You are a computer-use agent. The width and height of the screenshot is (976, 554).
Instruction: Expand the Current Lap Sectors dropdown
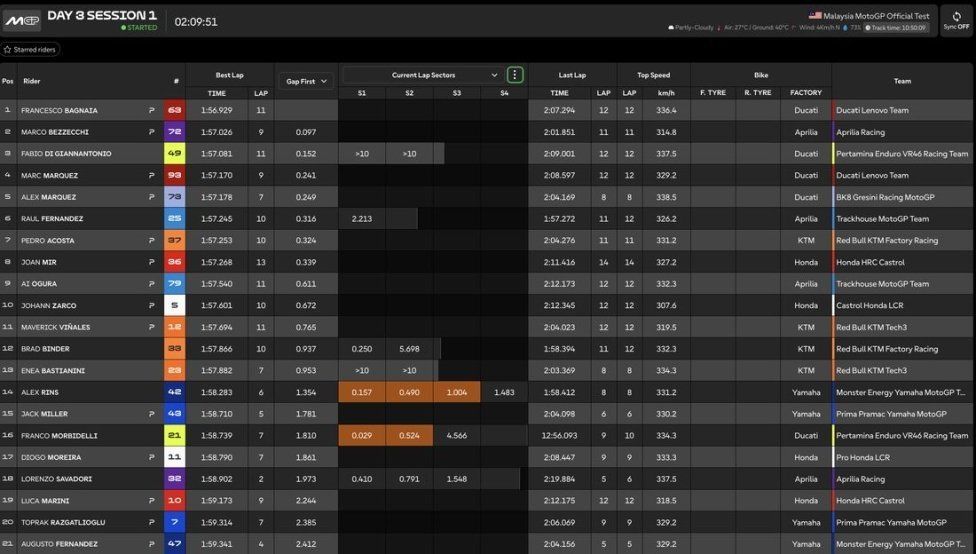423,75
